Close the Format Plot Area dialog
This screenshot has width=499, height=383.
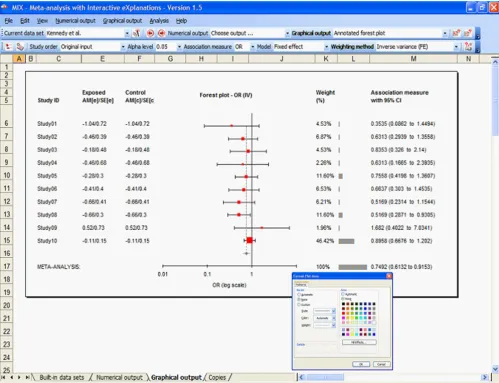[389, 276]
